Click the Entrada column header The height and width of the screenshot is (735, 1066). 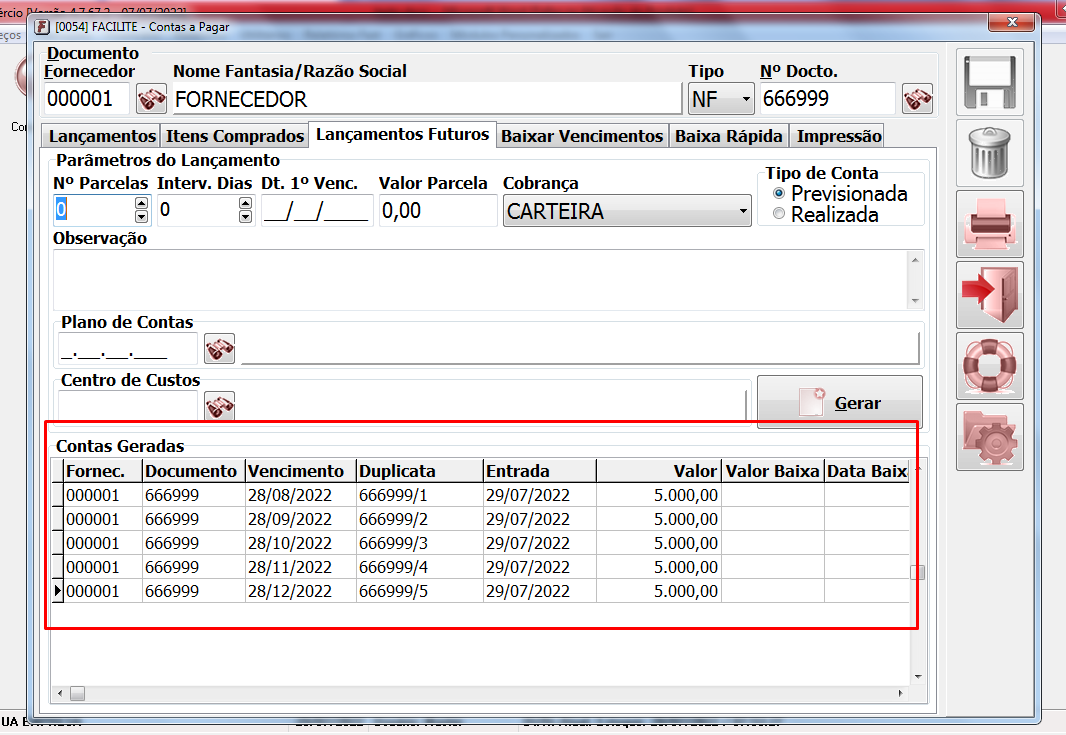tap(540, 471)
